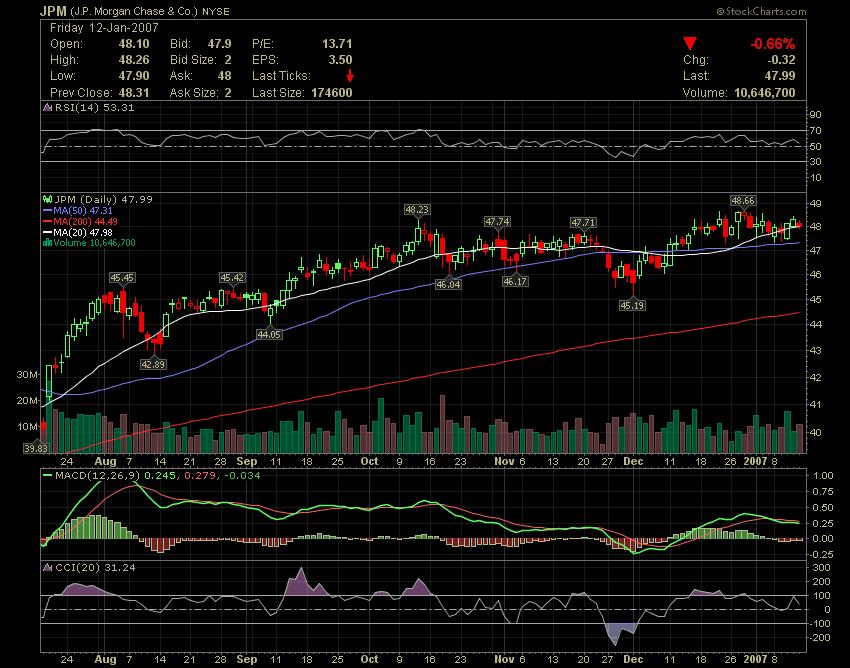850x668 pixels.
Task: Click the 45.19 low price callout
Action: 632,305
